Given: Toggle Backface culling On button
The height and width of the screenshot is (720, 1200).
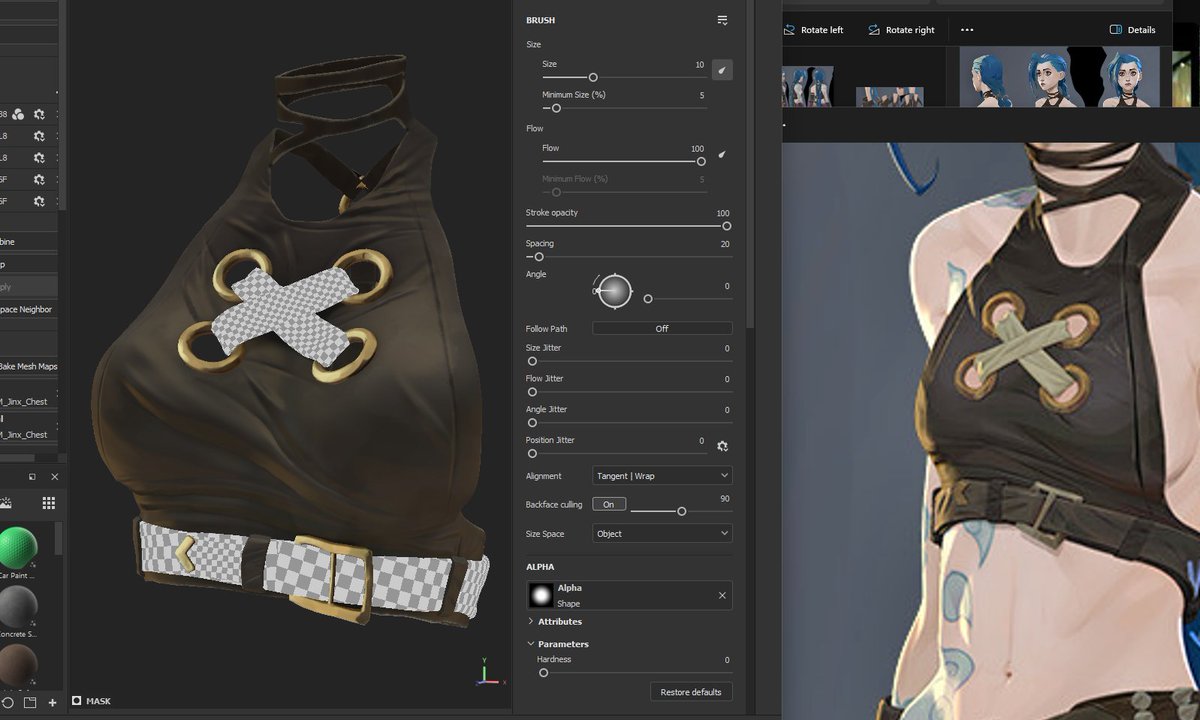Looking at the screenshot, I should click(608, 504).
